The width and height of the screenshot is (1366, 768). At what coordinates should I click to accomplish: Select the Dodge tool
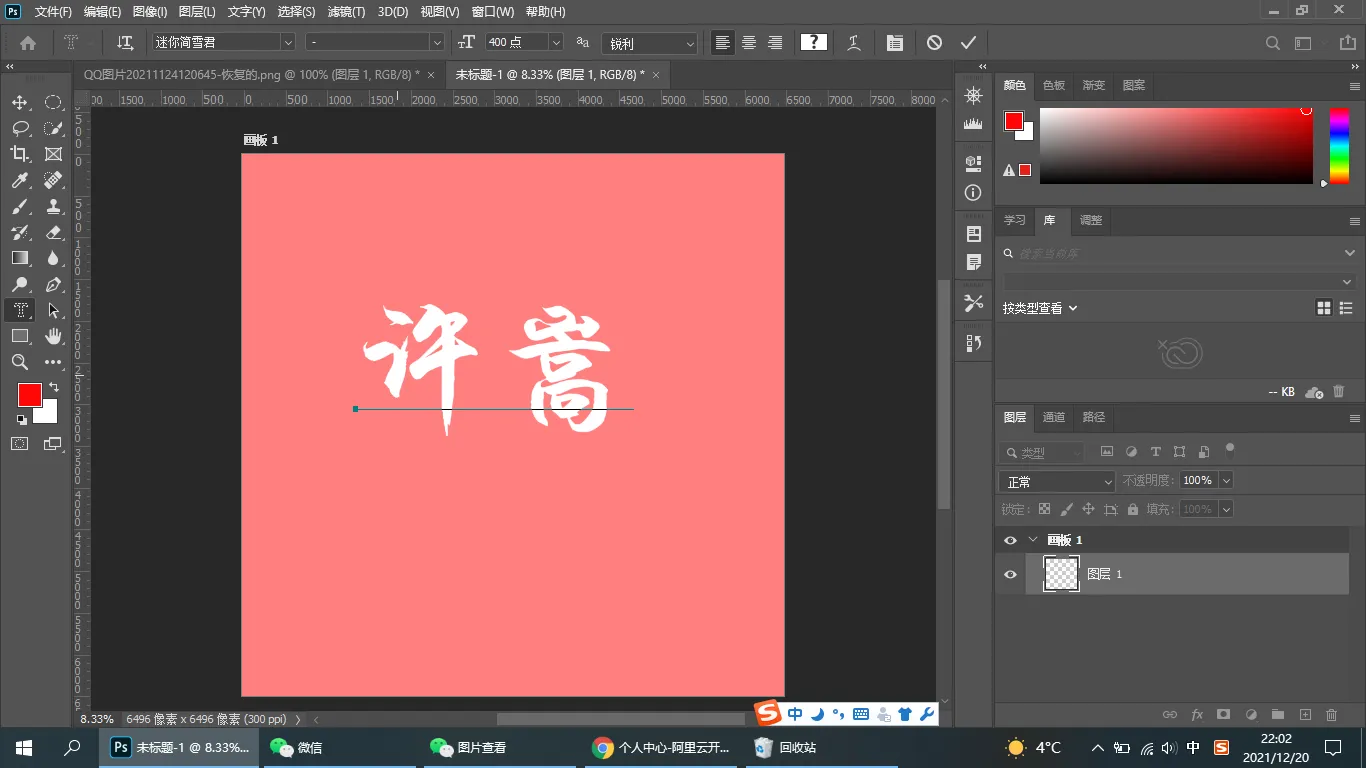(x=20, y=284)
